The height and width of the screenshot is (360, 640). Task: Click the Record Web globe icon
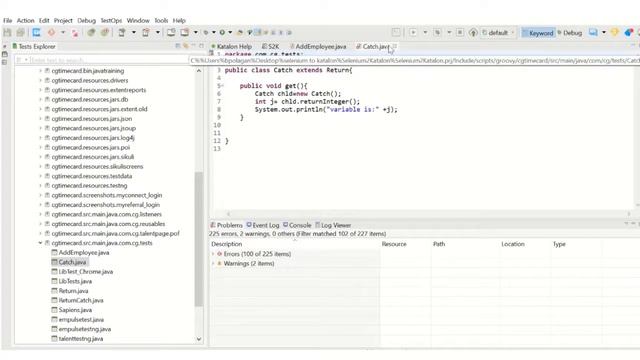coord(91,33)
